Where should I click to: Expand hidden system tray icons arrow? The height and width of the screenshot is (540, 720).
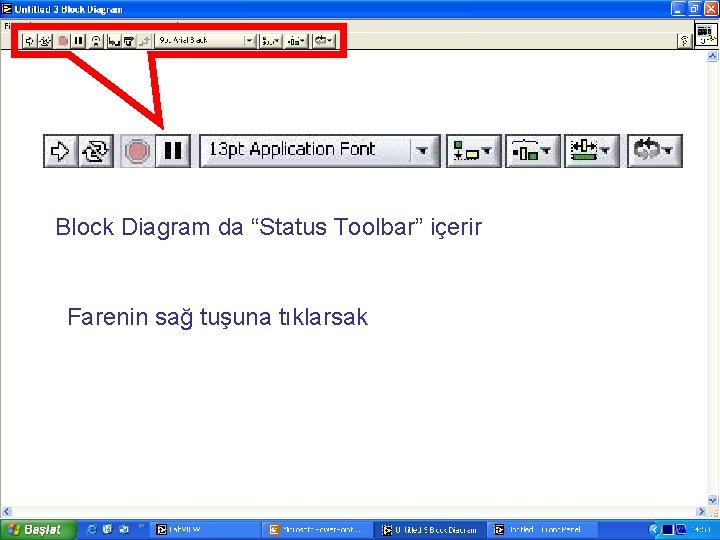[654, 530]
